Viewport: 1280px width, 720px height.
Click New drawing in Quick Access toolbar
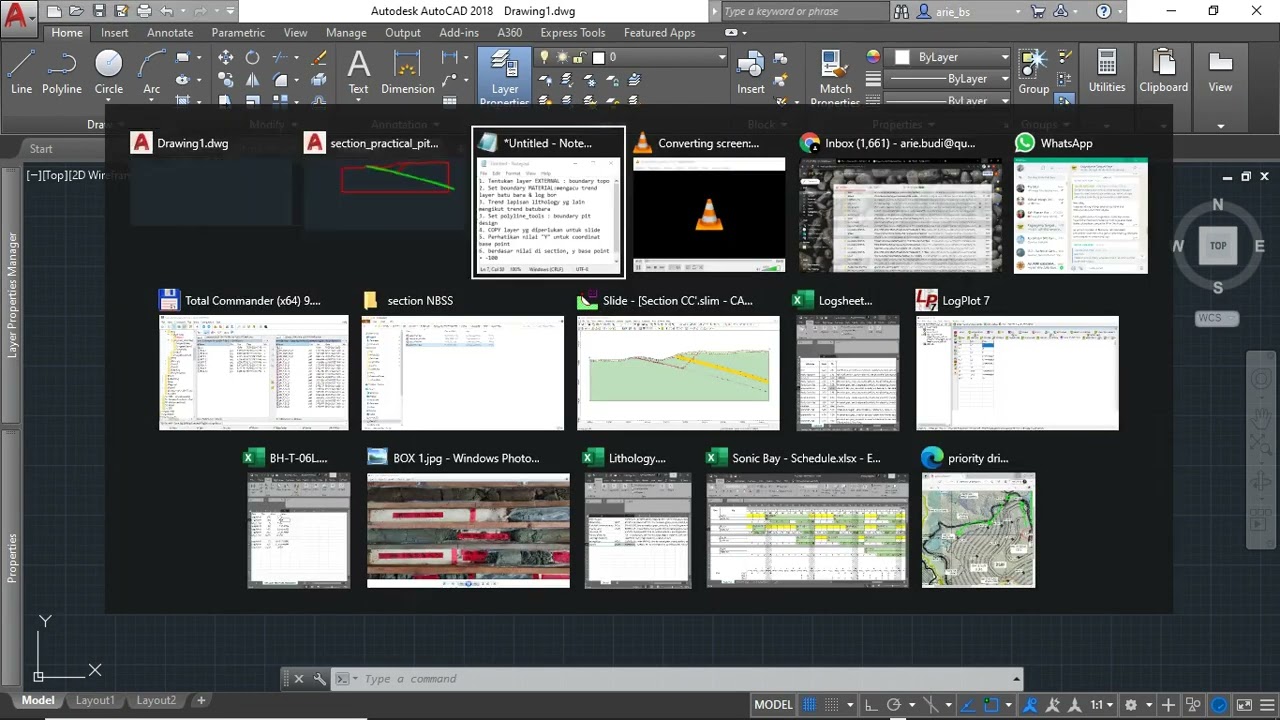pyautogui.click(x=53, y=12)
